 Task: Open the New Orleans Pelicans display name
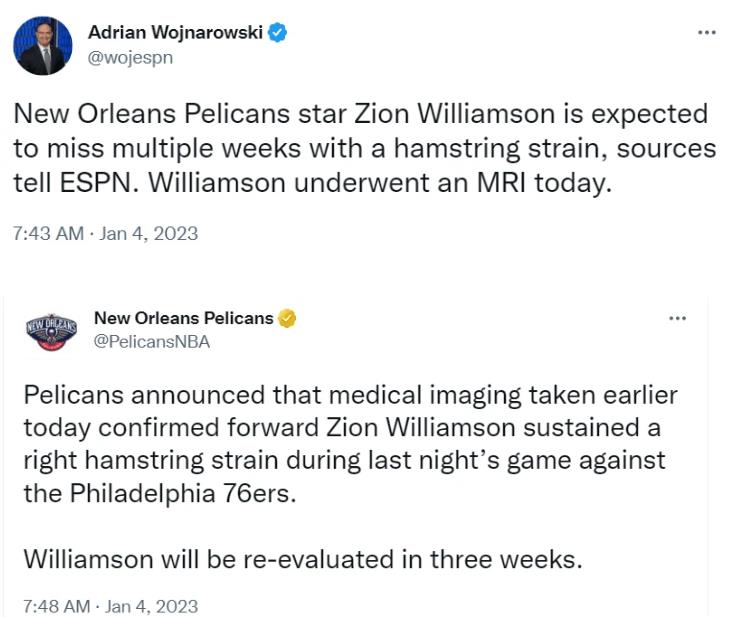pos(183,318)
